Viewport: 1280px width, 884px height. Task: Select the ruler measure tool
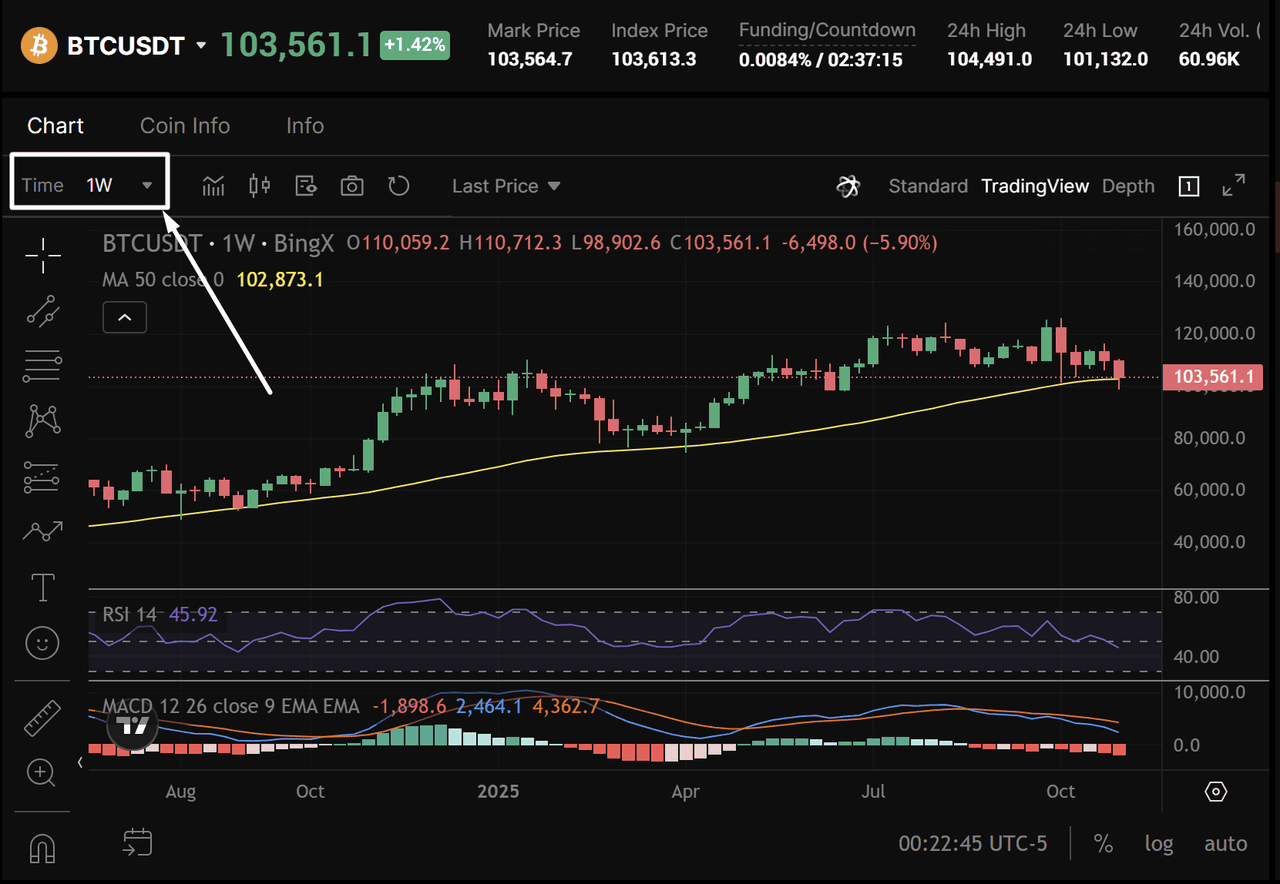tap(41, 718)
